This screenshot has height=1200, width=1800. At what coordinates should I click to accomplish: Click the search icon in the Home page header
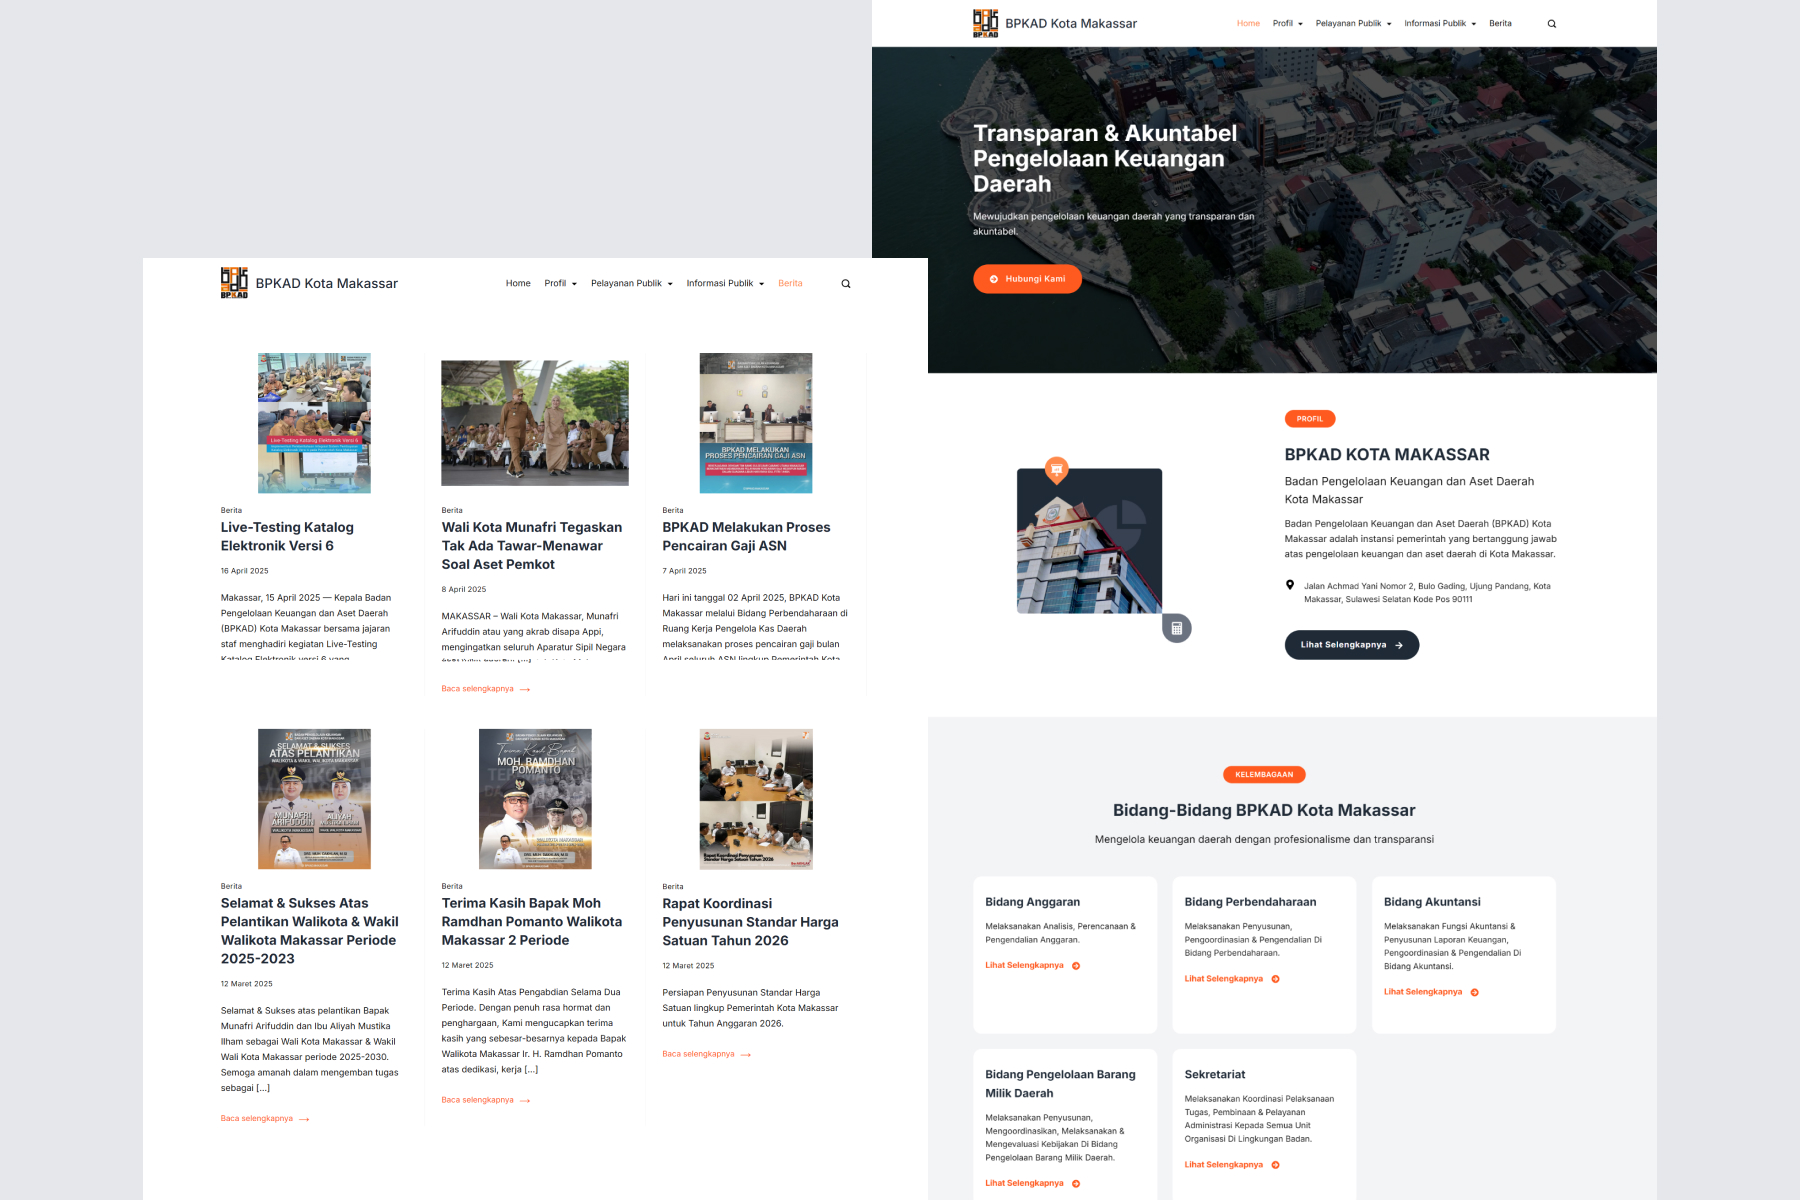[1552, 24]
